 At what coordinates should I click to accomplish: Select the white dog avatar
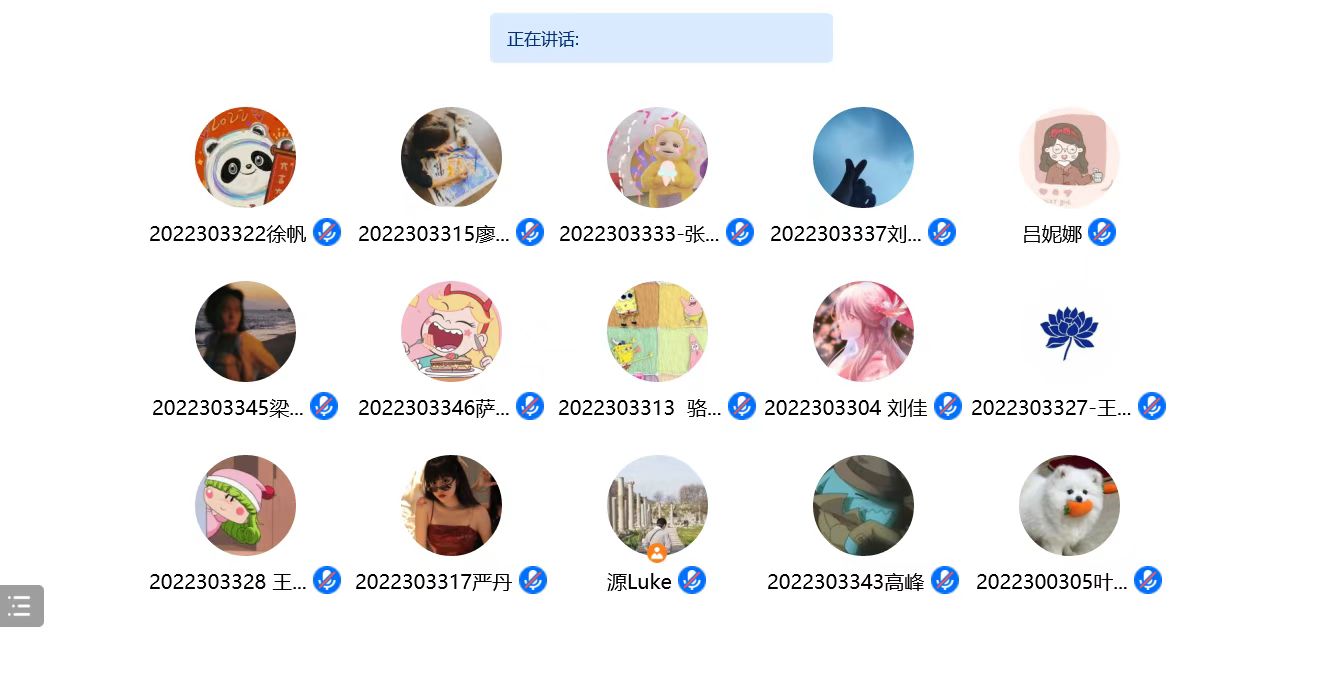coord(1069,505)
